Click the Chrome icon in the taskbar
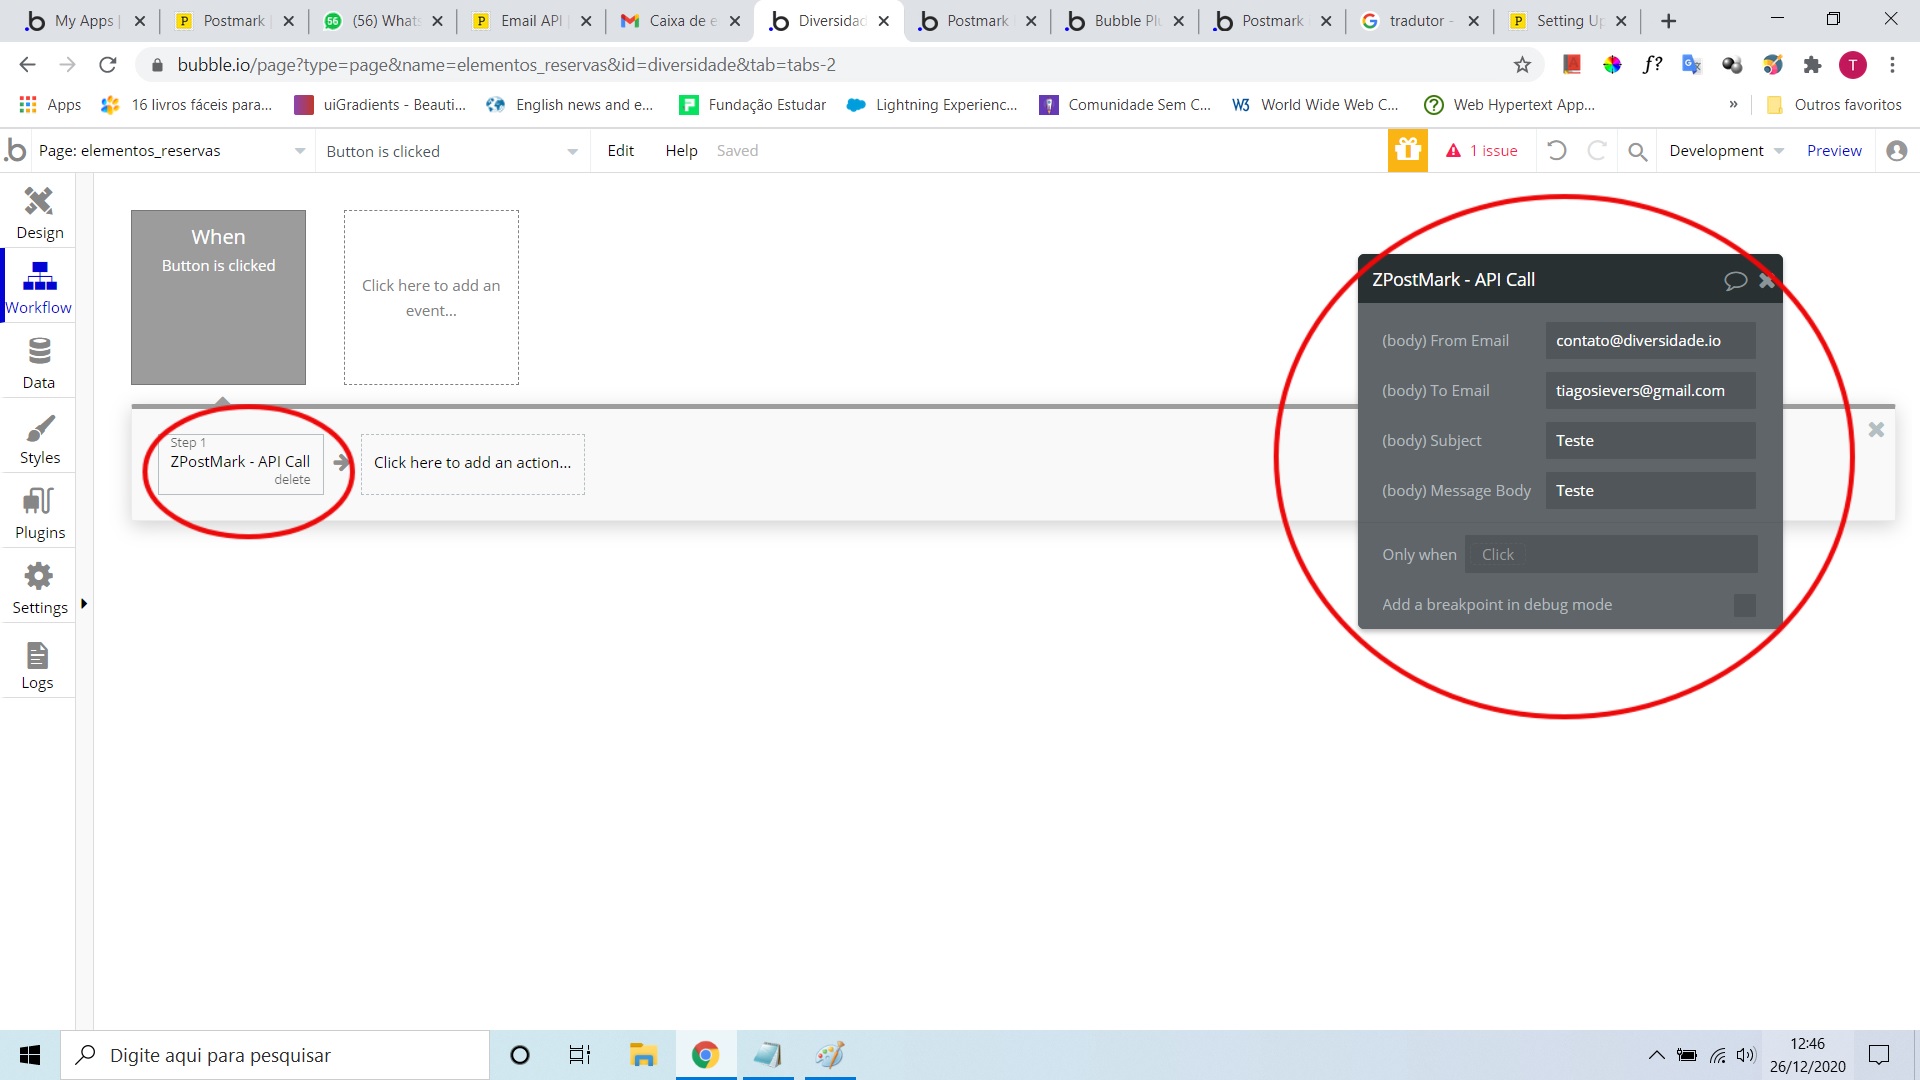The height and width of the screenshot is (1080, 1920). coord(705,1055)
